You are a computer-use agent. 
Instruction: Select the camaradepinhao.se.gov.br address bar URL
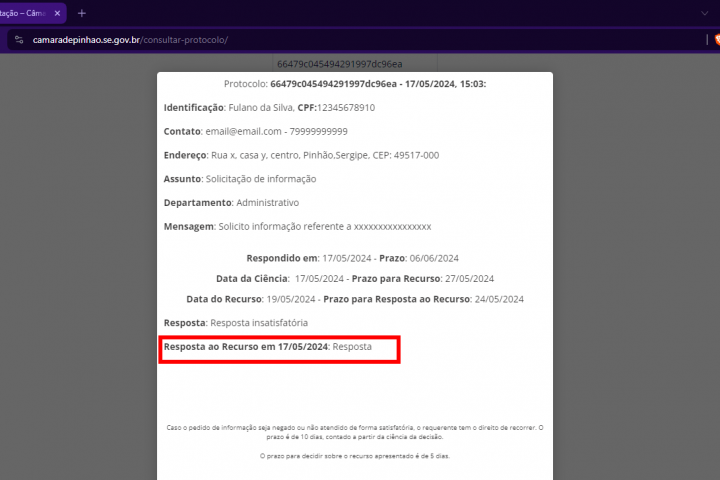click(x=130, y=40)
